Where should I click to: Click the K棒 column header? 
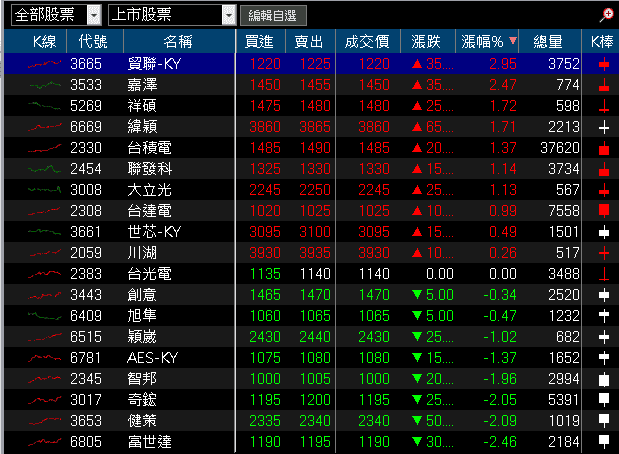pos(602,41)
